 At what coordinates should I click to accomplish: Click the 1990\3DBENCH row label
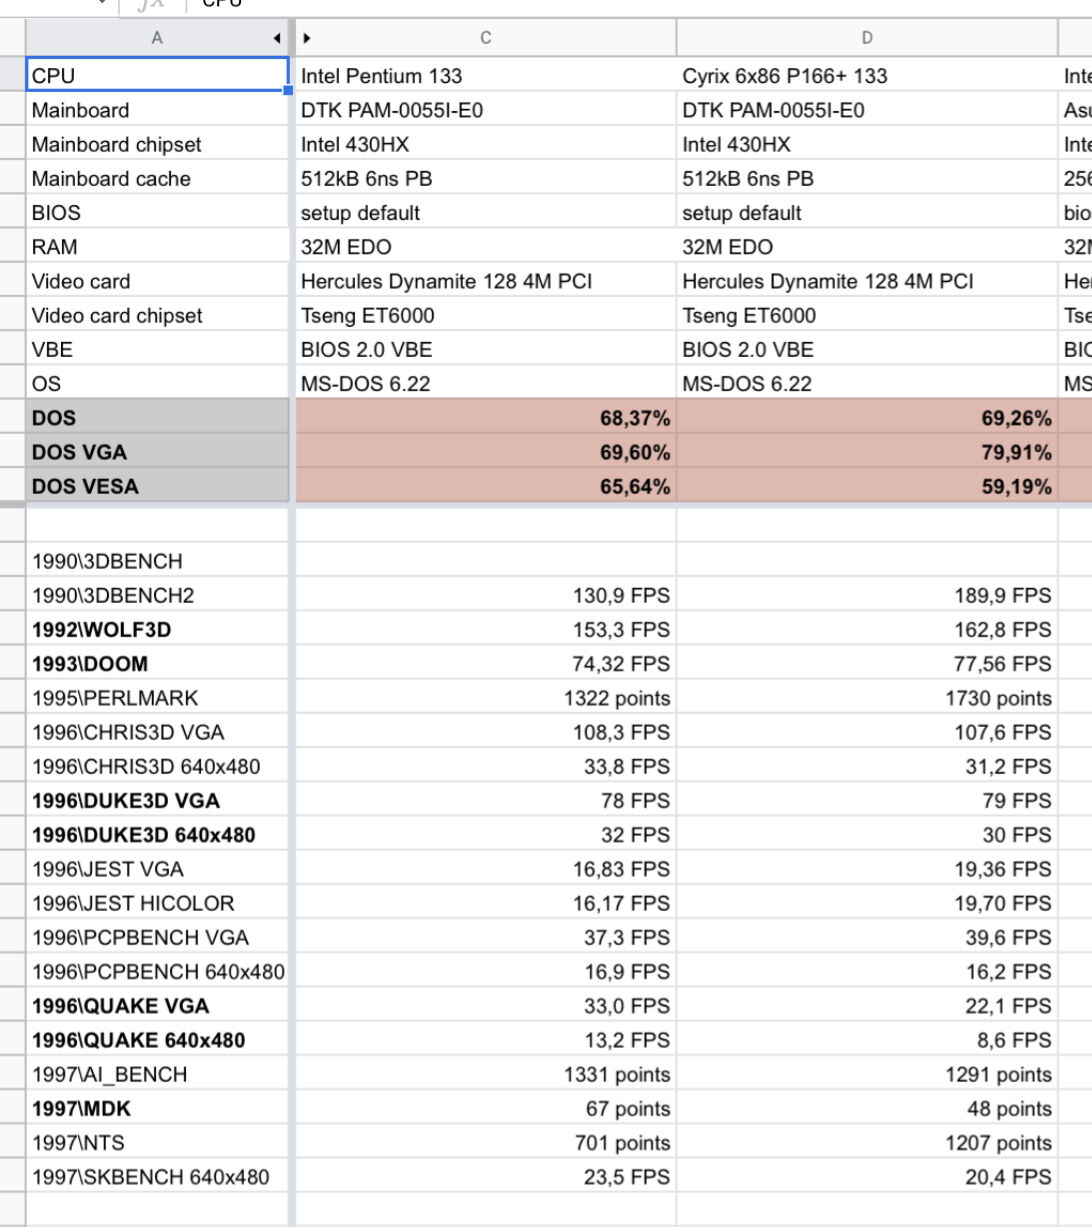click(157, 561)
